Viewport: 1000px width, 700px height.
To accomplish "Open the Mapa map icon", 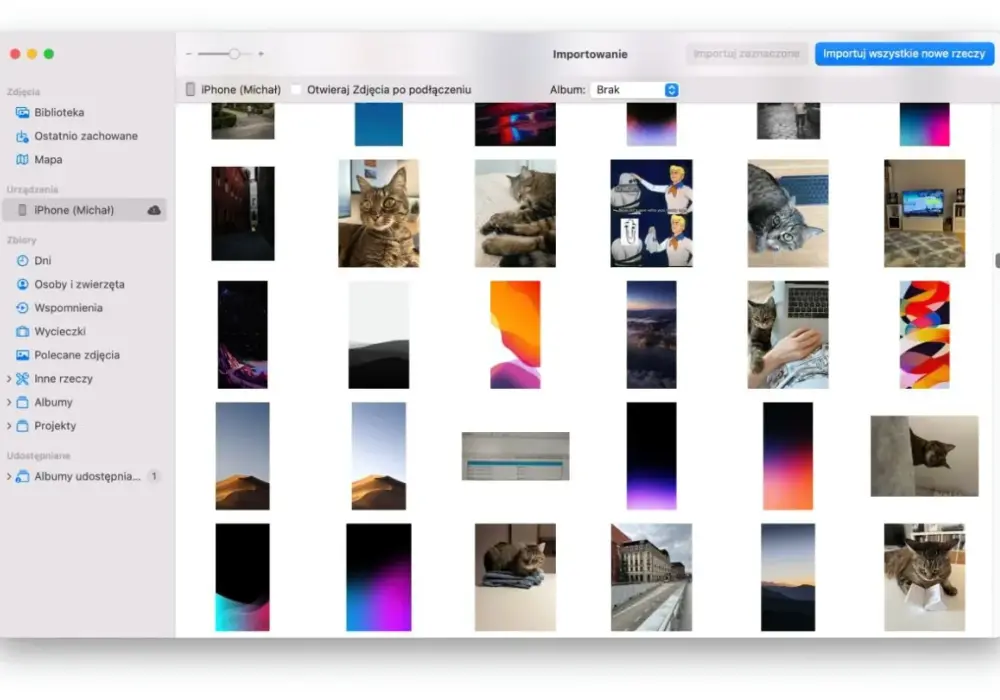I will pyautogui.click(x=22, y=159).
